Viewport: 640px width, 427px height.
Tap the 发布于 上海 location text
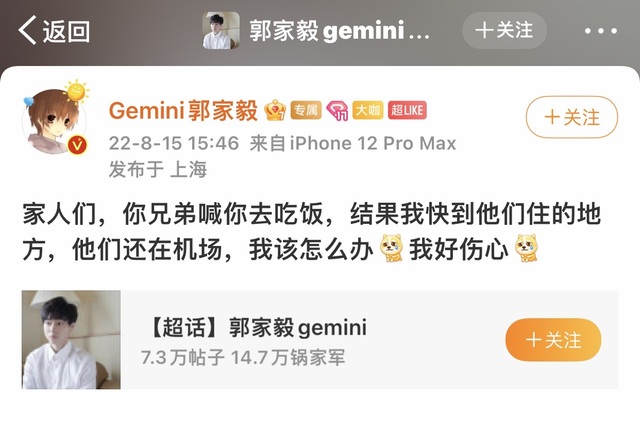point(158,169)
